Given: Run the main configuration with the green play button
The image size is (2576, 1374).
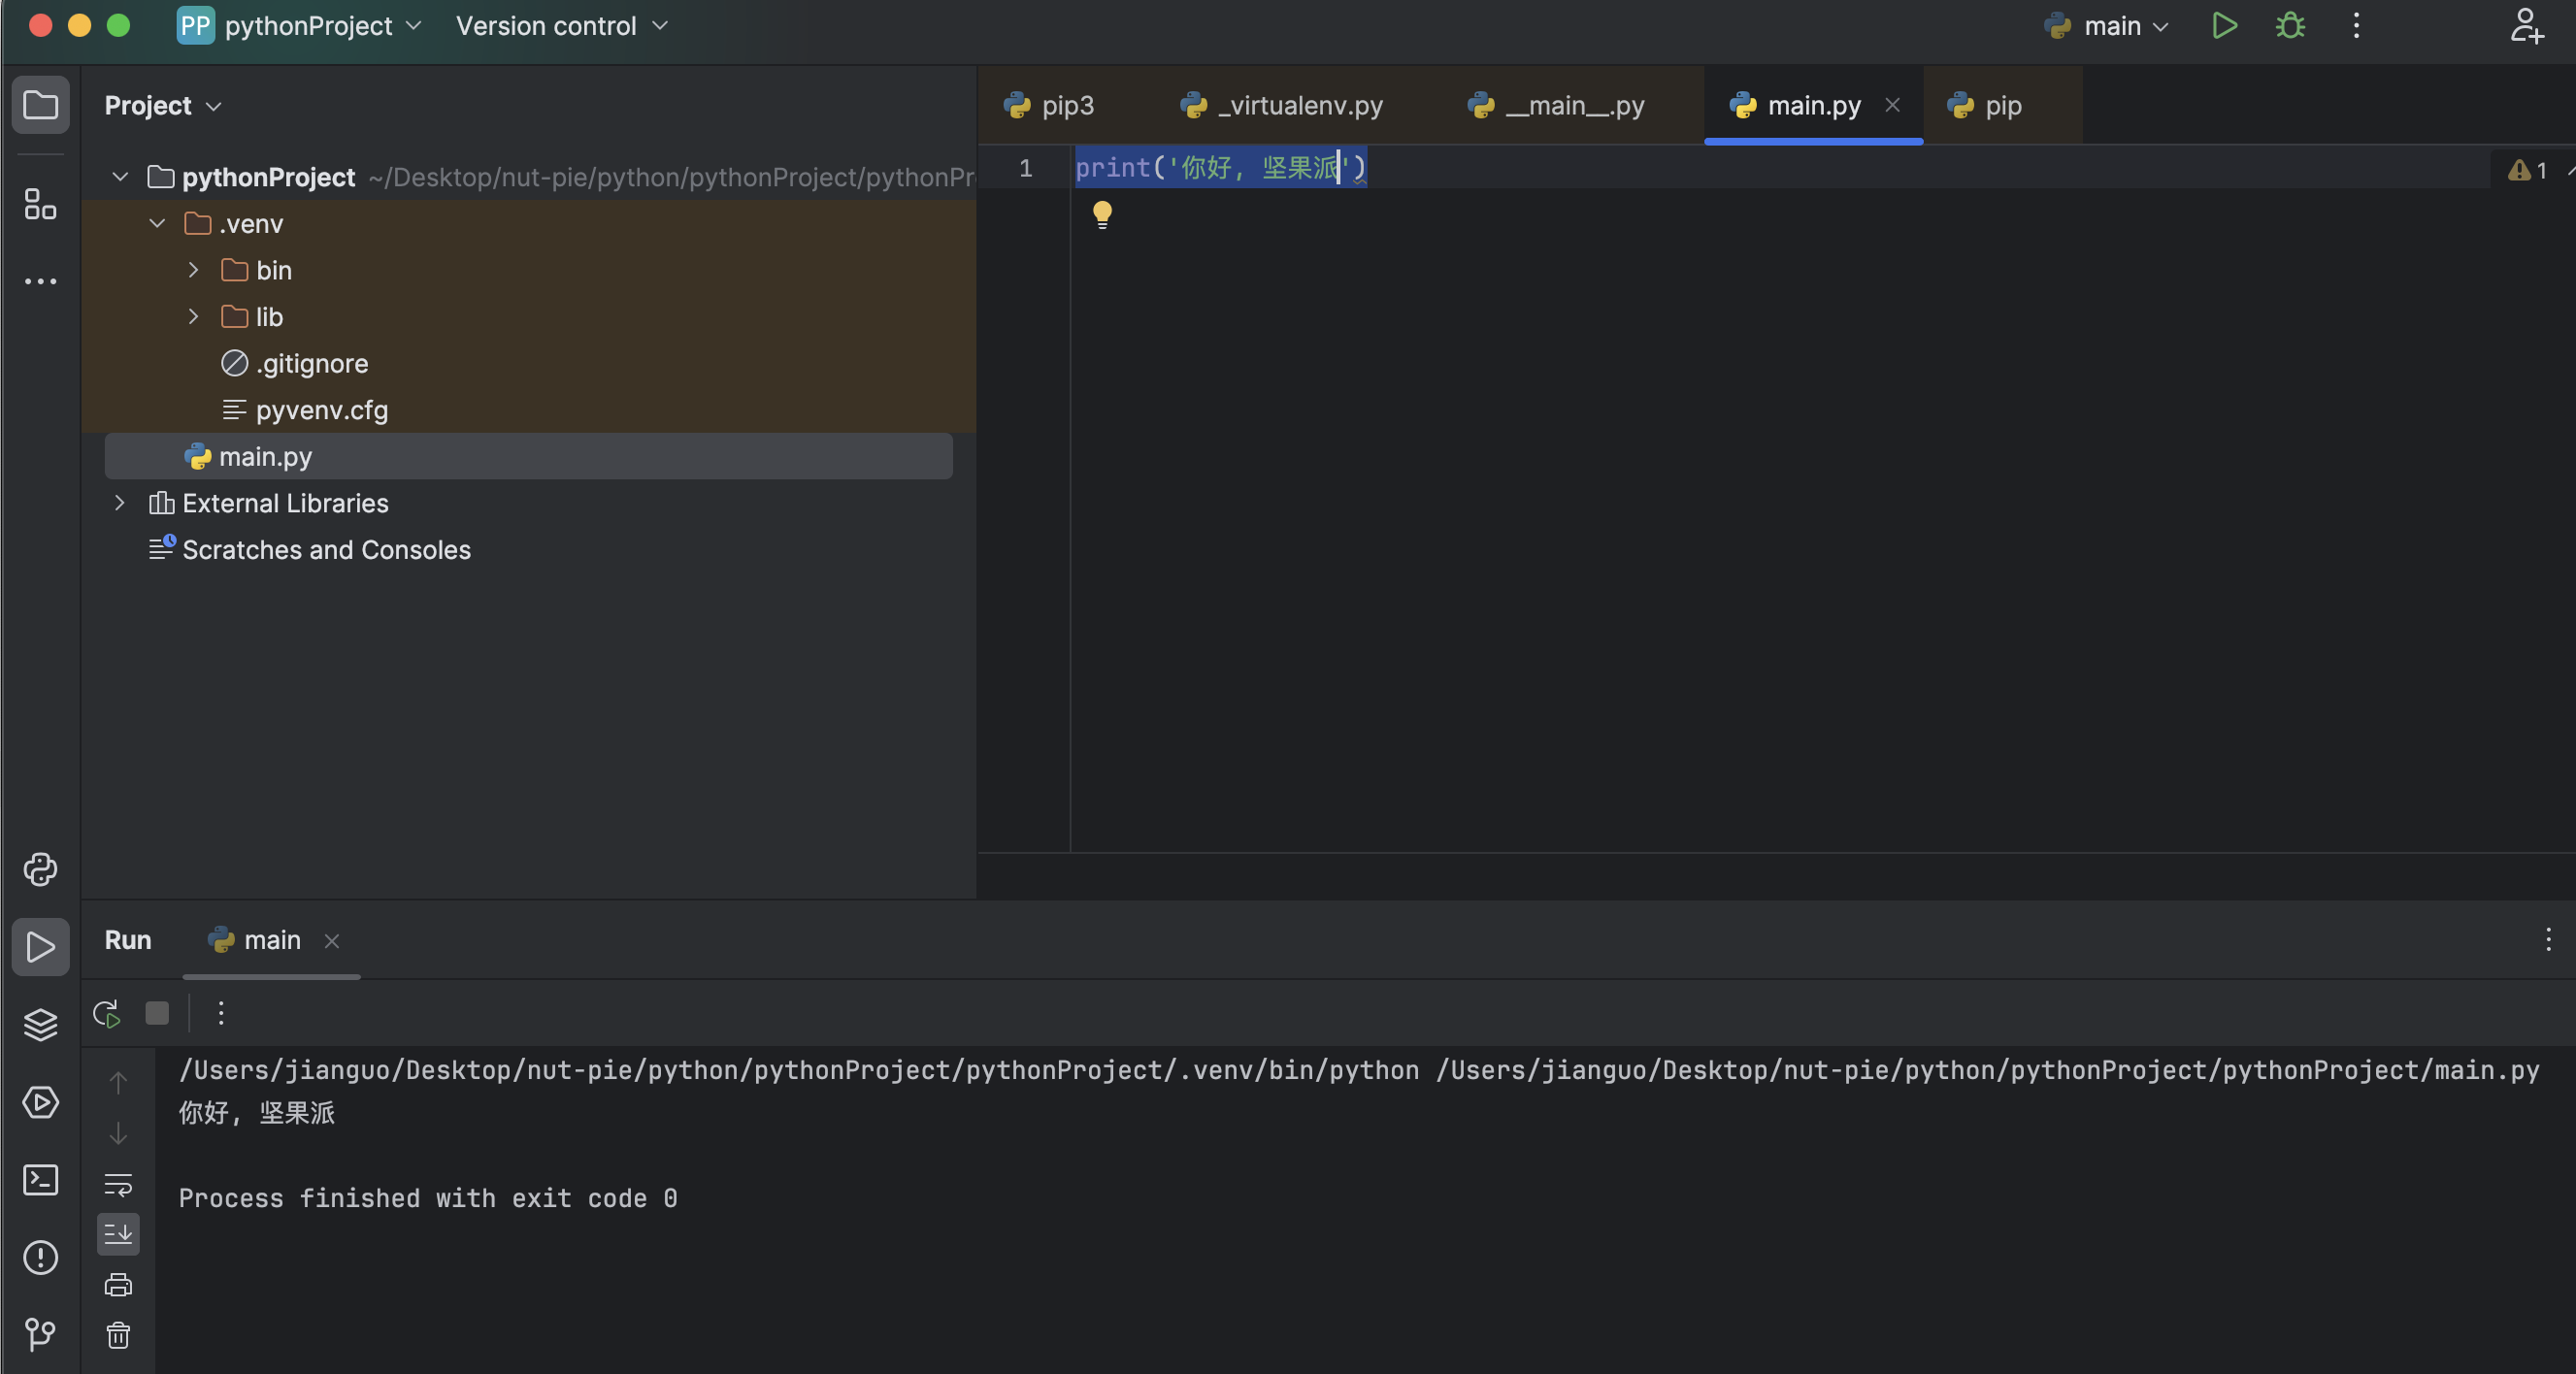Looking at the screenshot, I should [x=2223, y=26].
